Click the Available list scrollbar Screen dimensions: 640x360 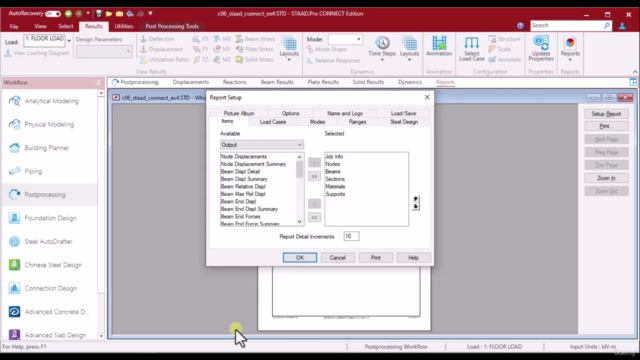point(300,189)
